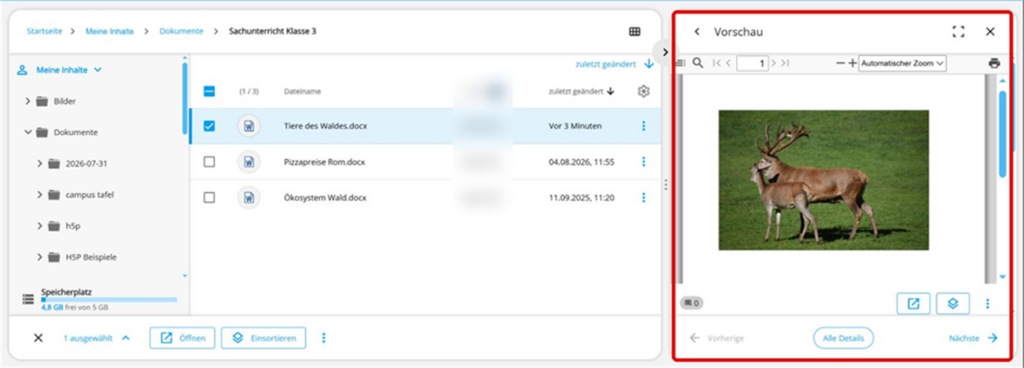
Task: Toggle the select-all checkbox in header
Action: 209,91
